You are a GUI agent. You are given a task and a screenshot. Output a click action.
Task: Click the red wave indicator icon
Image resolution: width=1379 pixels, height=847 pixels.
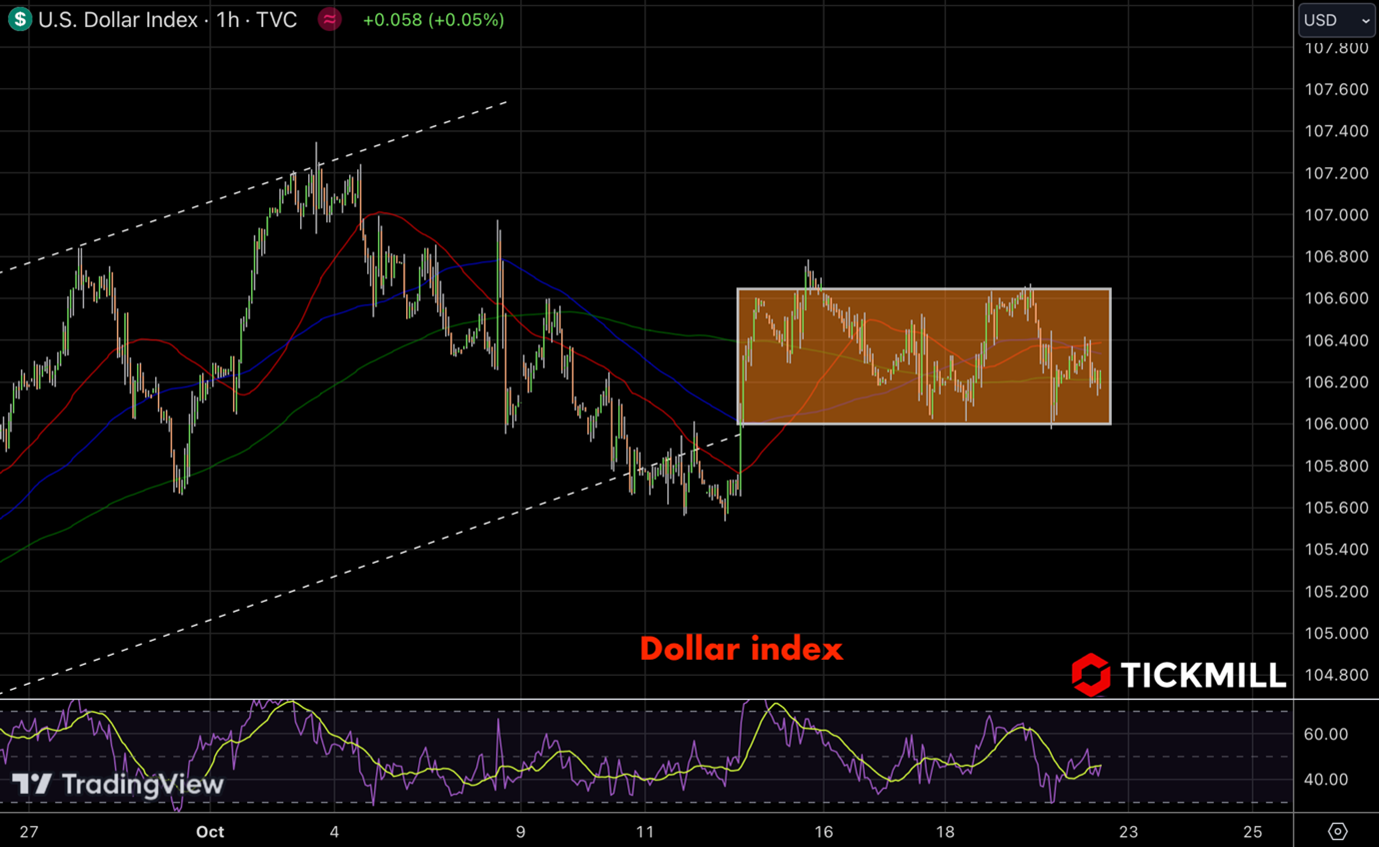click(330, 19)
